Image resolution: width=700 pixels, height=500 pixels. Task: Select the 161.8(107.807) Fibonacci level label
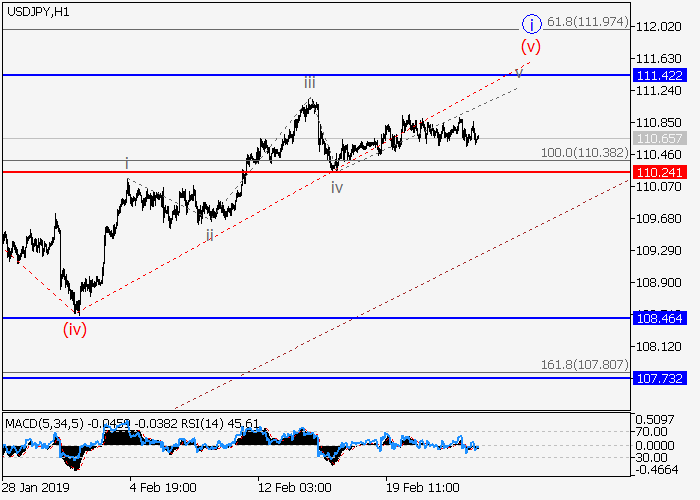584,366
